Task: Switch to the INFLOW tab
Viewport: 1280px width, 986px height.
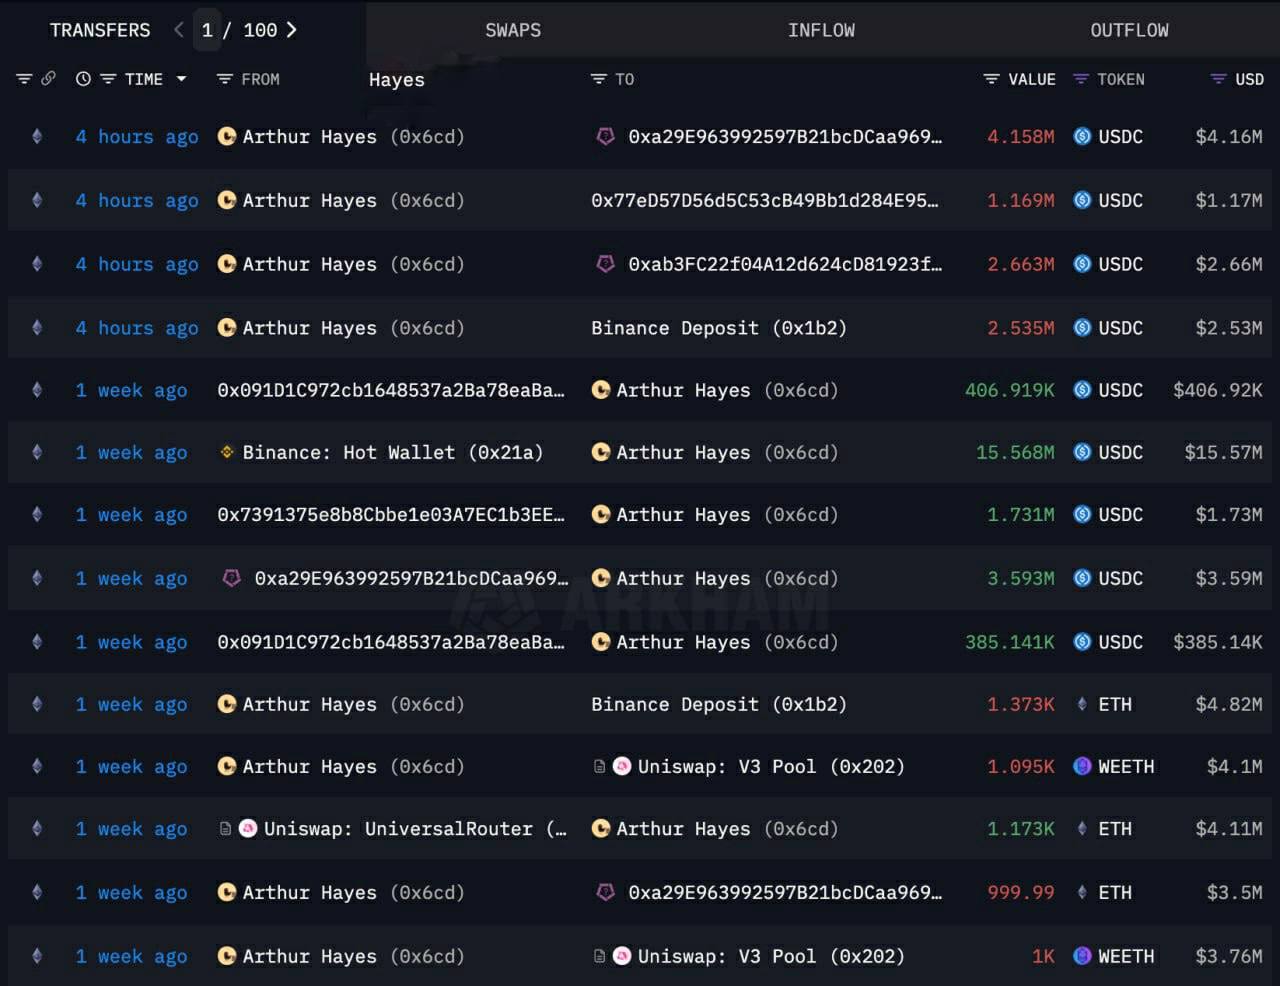Action: click(x=821, y=30)
